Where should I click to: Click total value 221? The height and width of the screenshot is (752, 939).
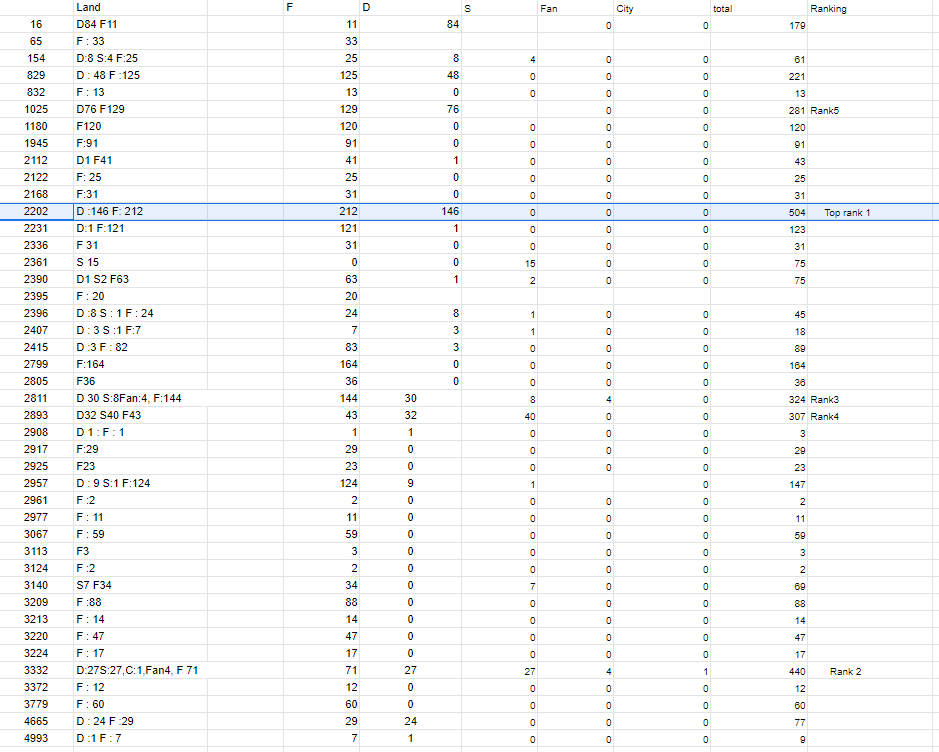(x=759, y=76)
